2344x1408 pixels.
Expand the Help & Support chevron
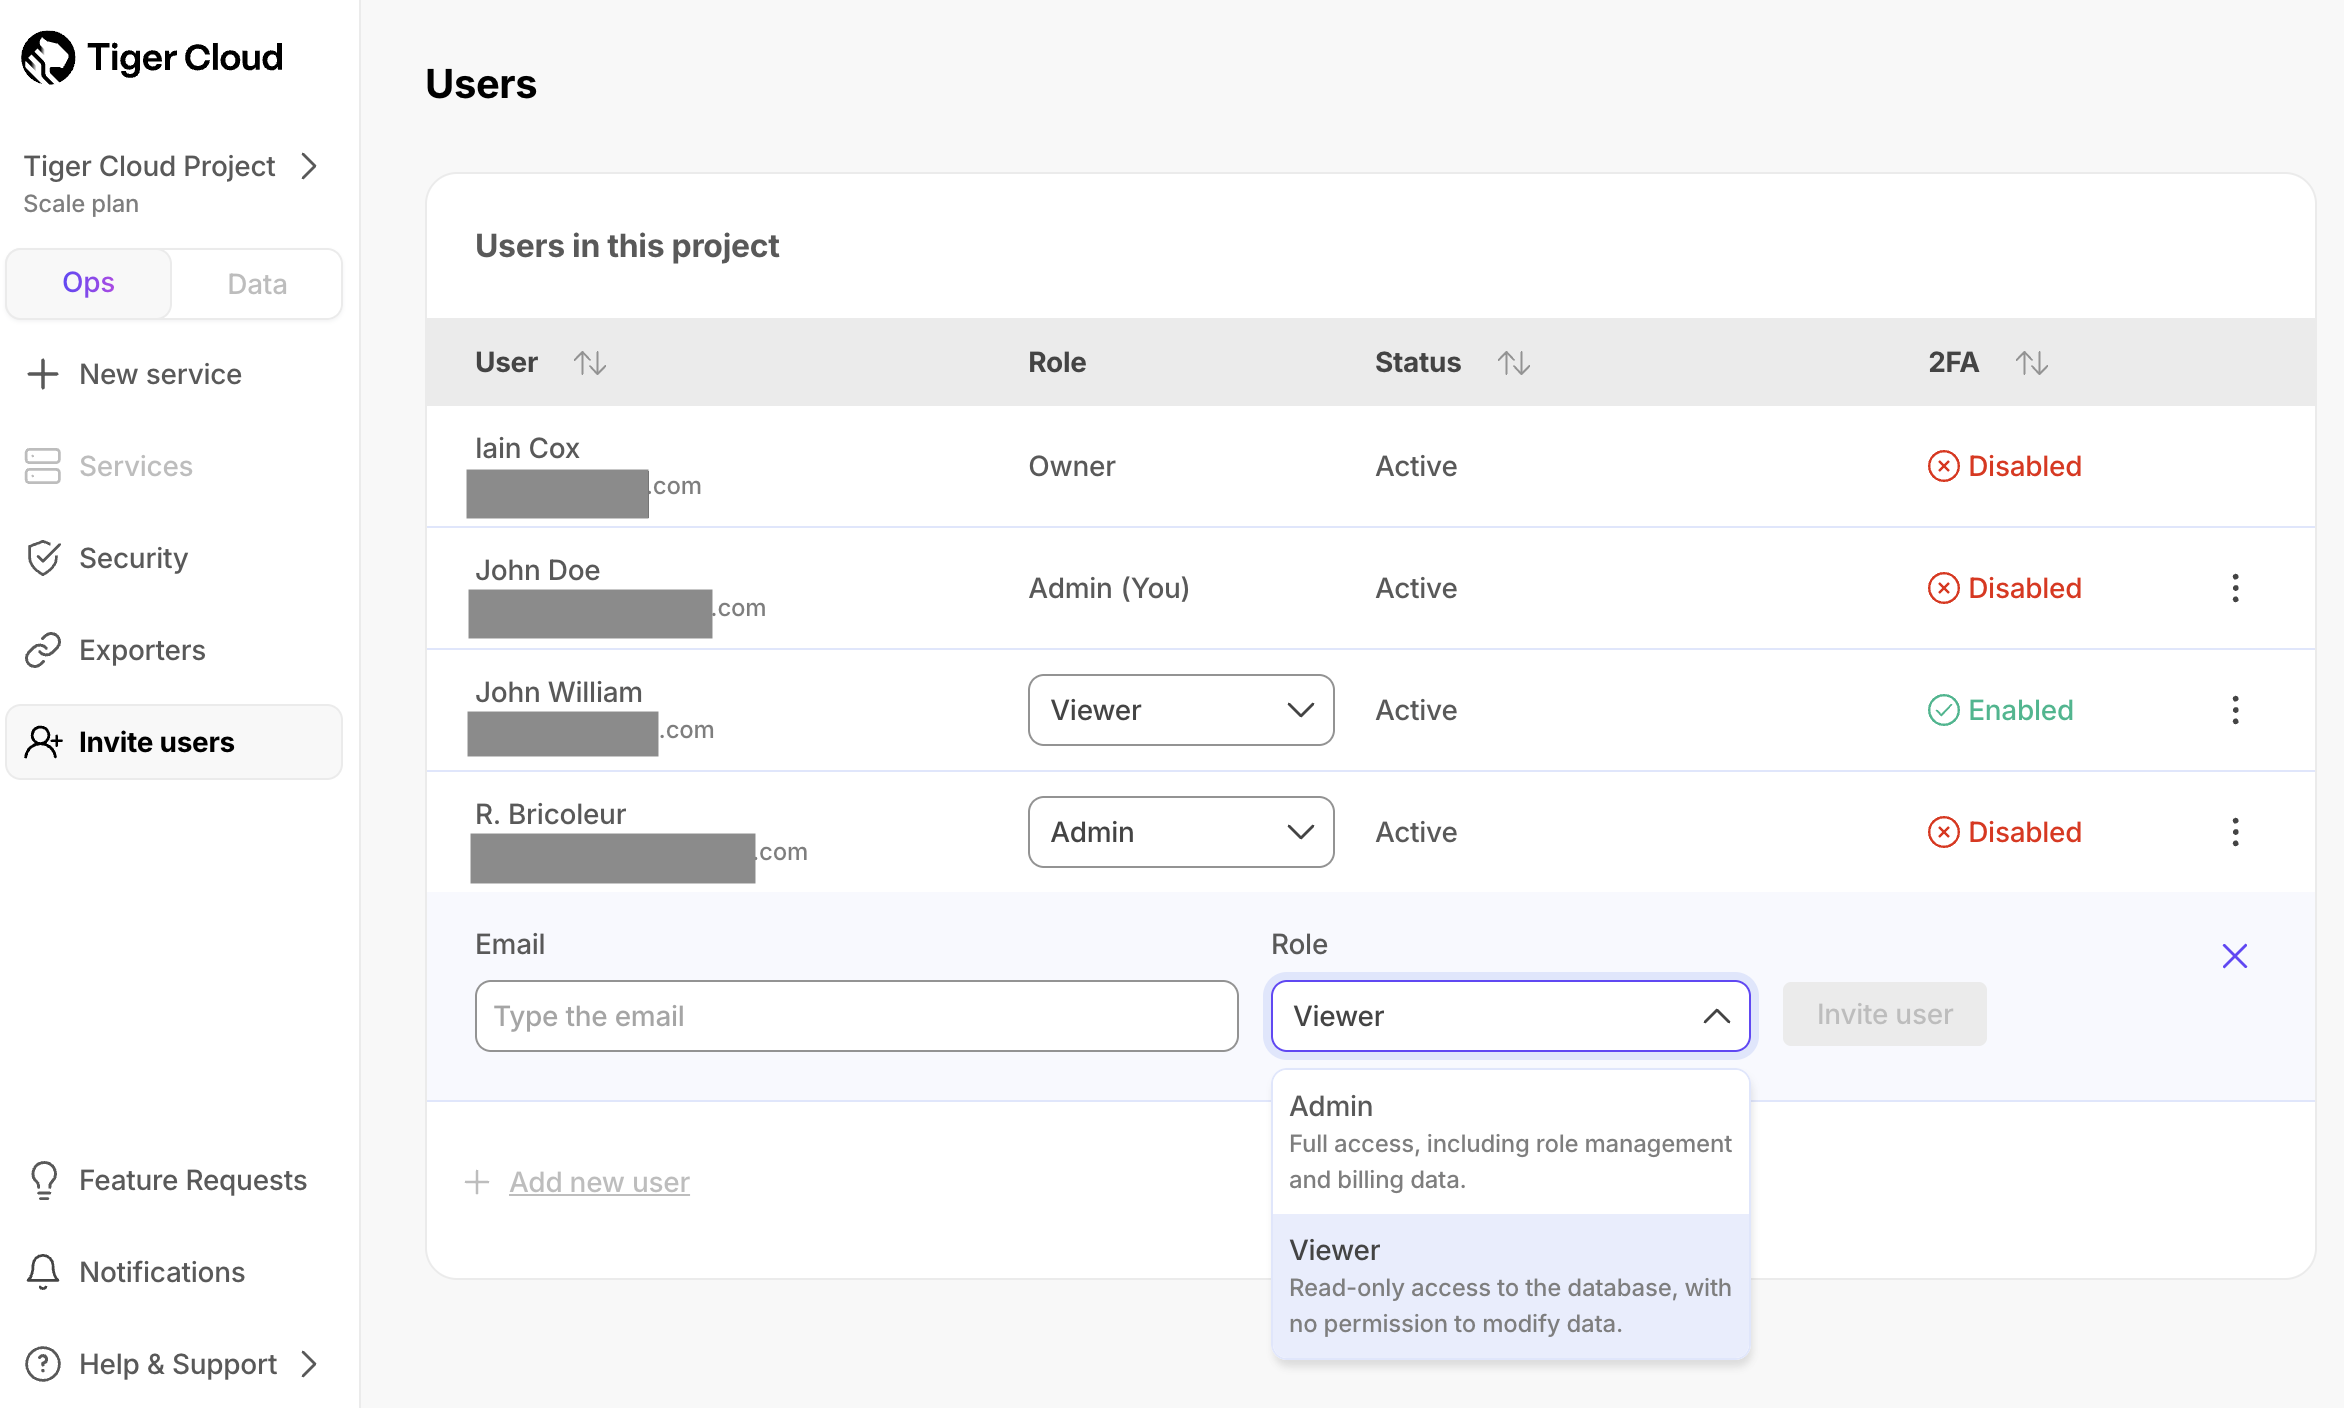309,1364
